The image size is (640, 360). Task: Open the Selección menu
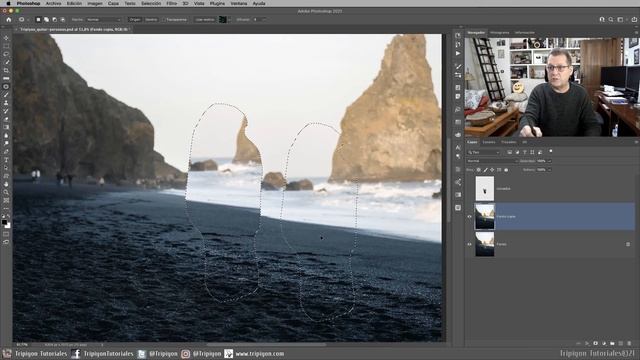coord(151,3)
